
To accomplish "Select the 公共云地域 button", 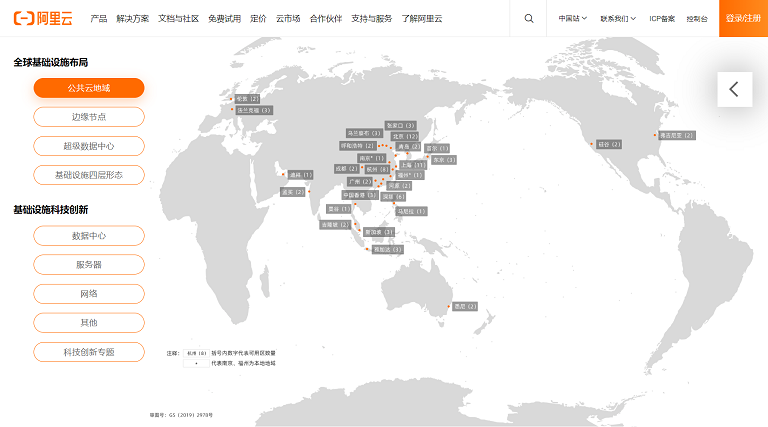I will point(89,88).
